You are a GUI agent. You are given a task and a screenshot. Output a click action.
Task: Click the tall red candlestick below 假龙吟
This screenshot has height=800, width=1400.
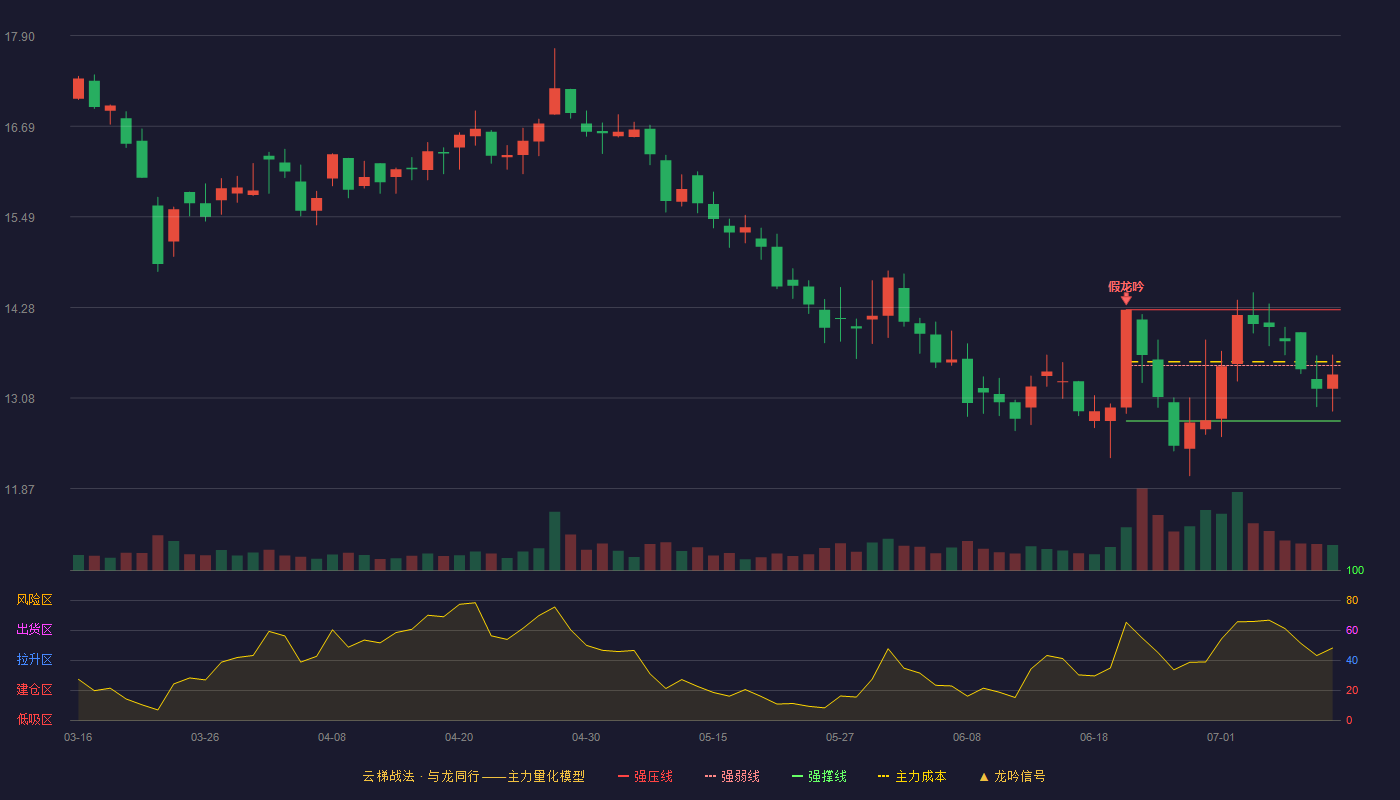pyautogui.click(x=1126, y=358)
